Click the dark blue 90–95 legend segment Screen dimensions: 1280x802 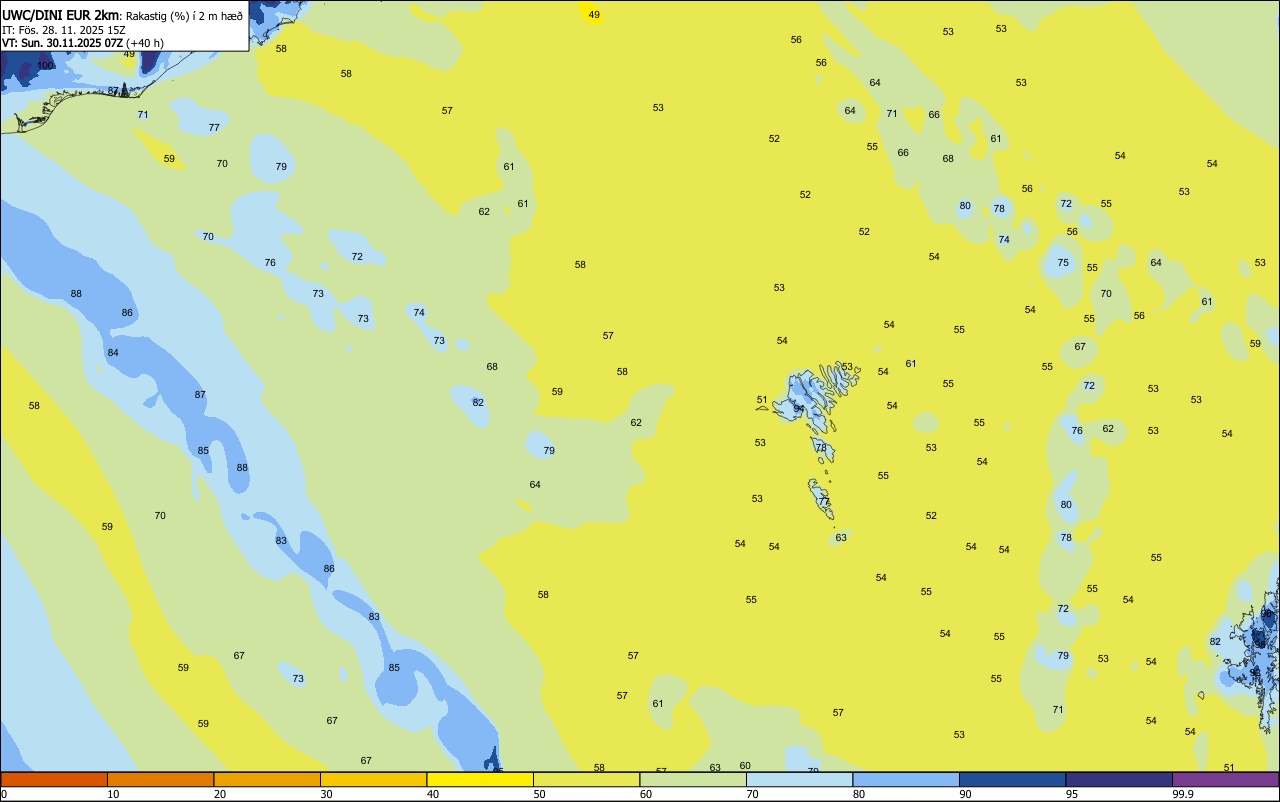[1012, 779]
